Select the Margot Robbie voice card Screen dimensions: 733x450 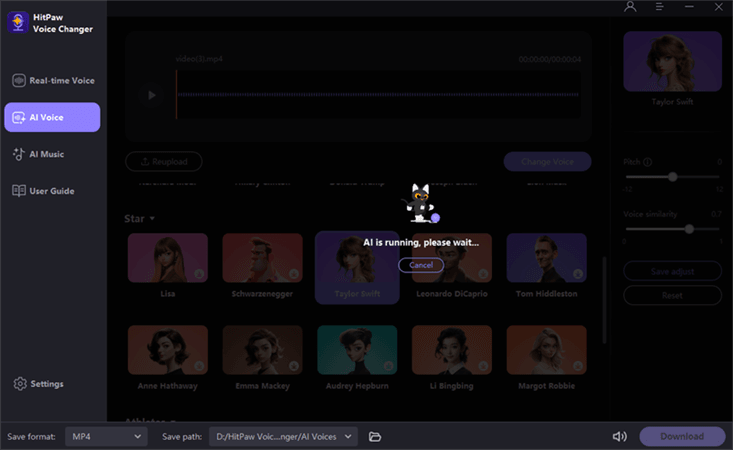546,358
